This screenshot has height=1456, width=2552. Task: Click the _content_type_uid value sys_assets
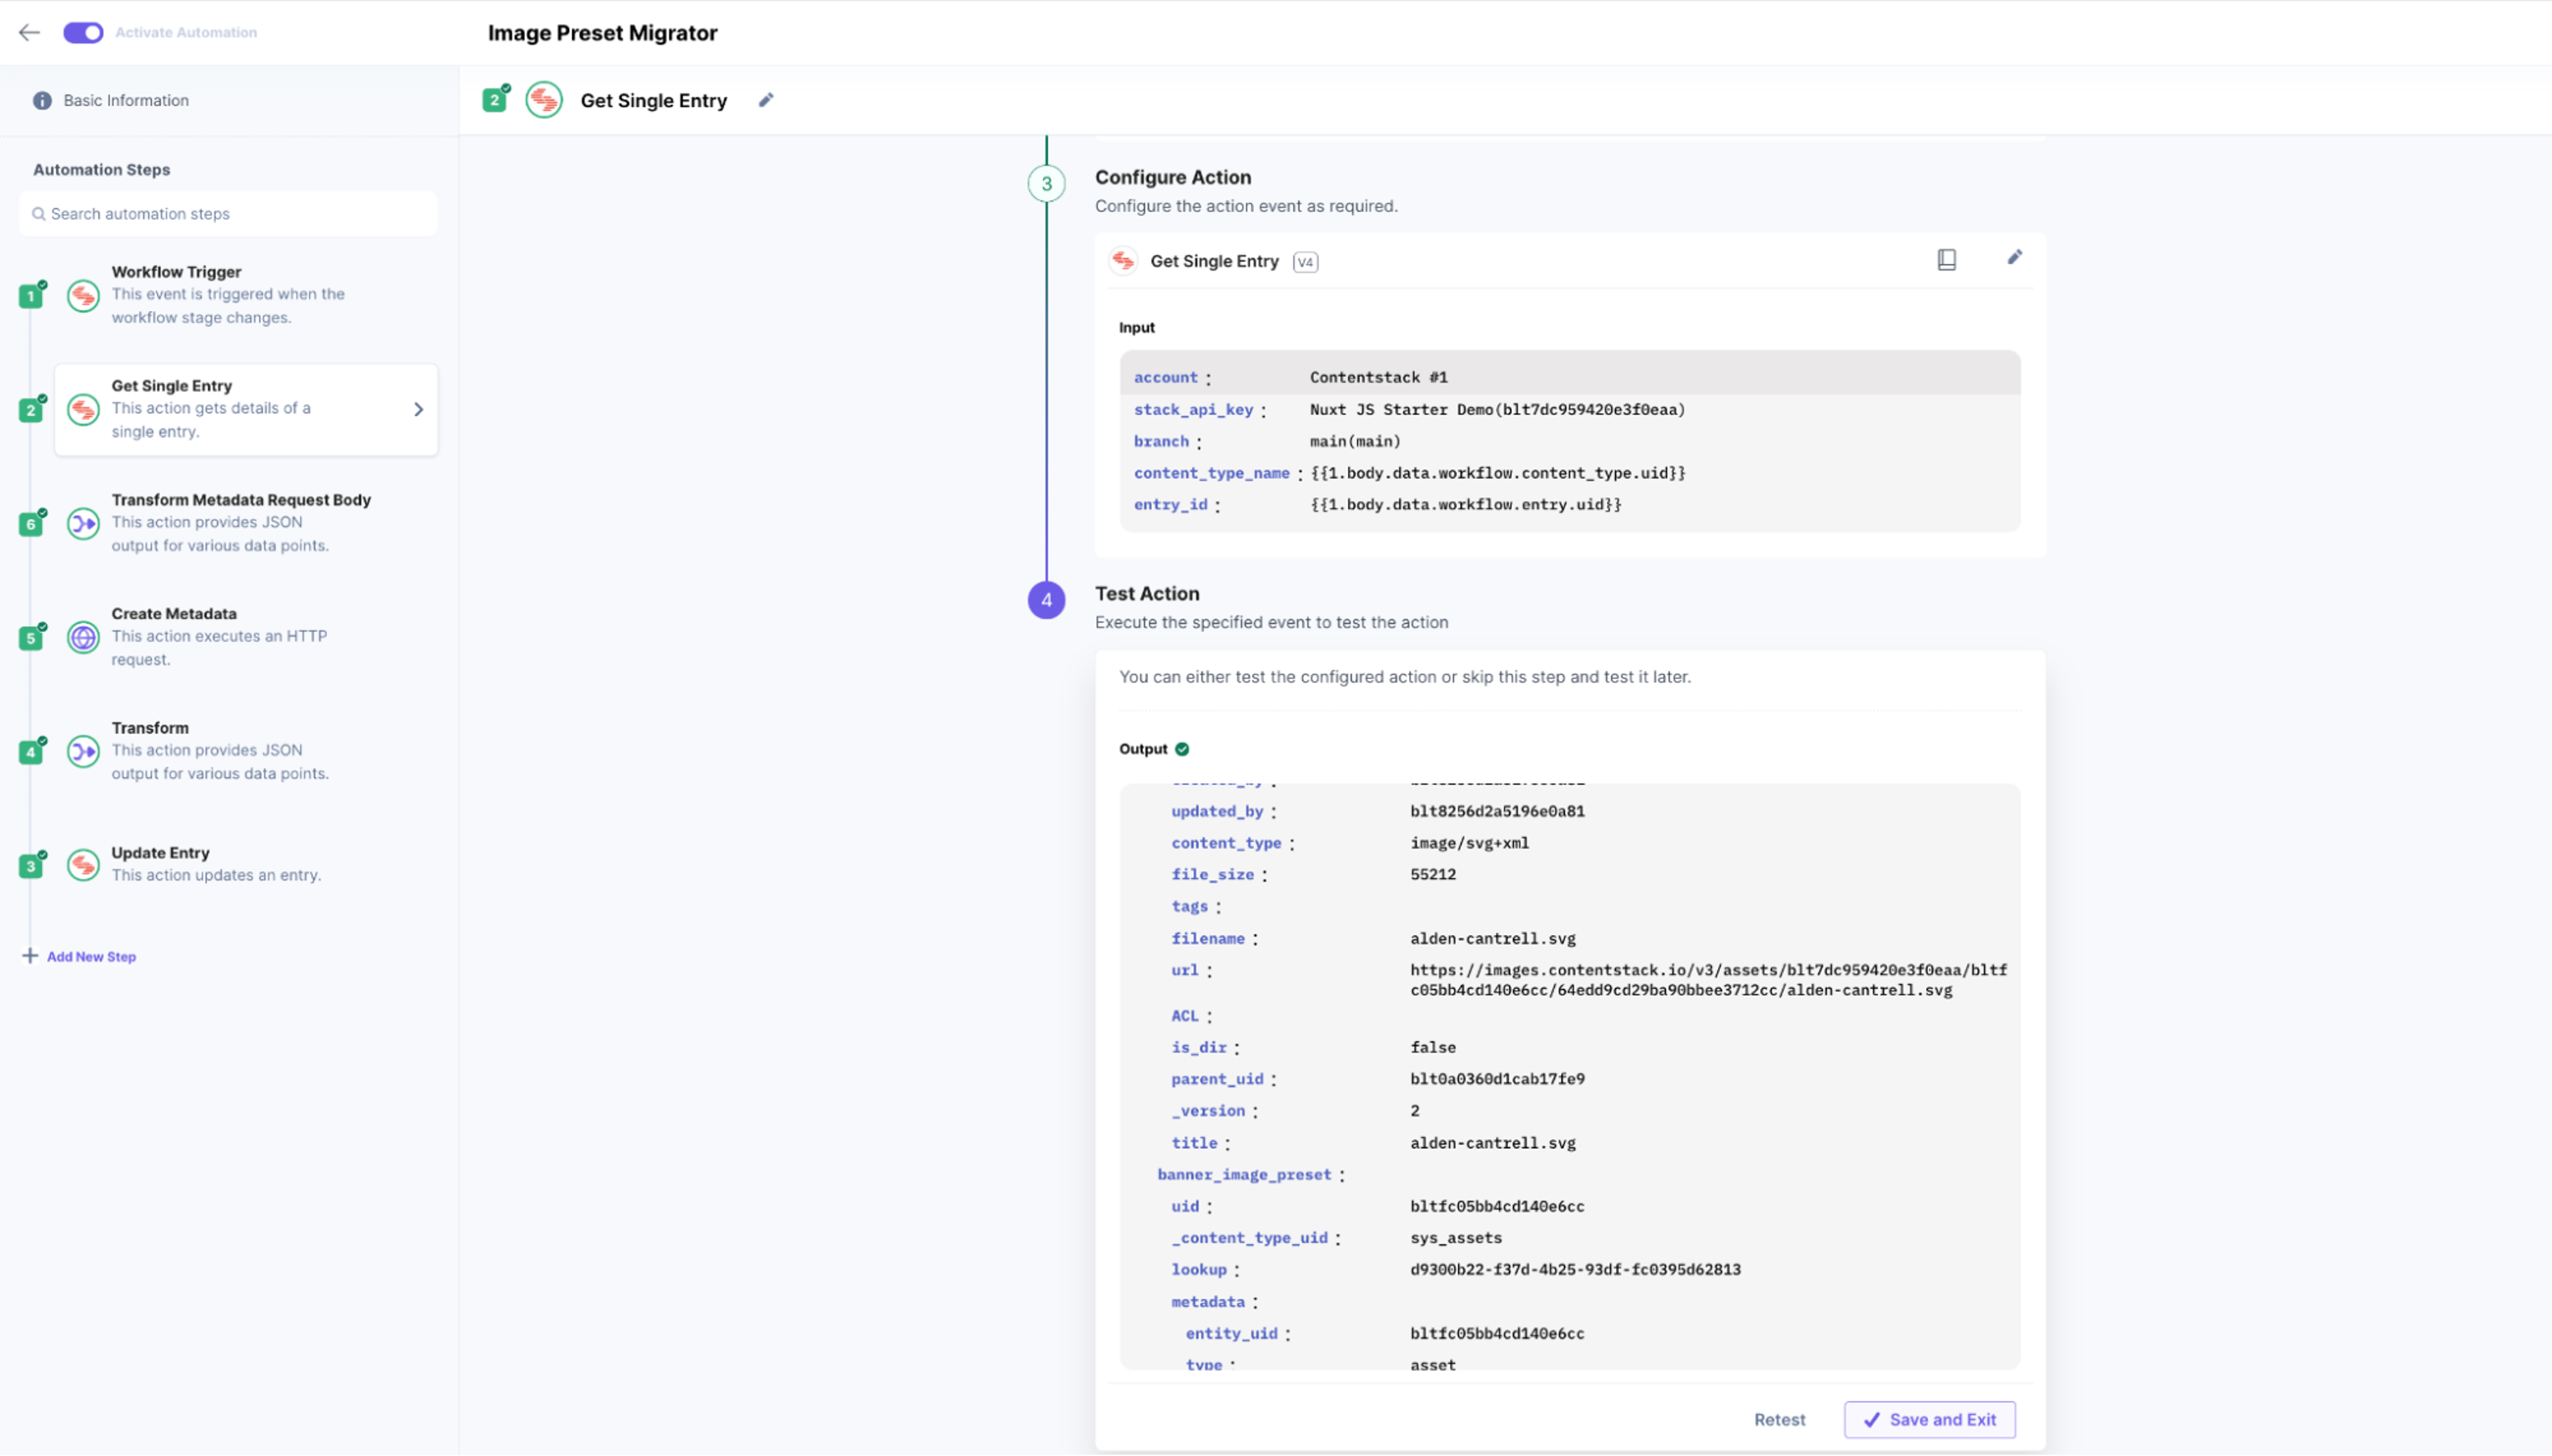point(1455,1238)
